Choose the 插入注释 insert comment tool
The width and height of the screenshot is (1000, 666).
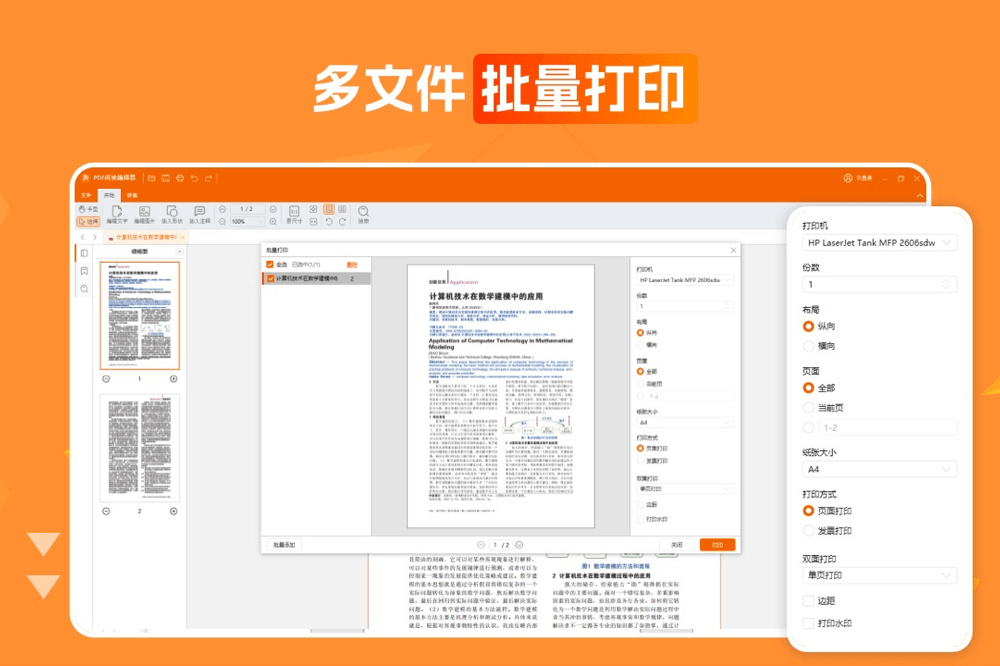tap(200, 214)
